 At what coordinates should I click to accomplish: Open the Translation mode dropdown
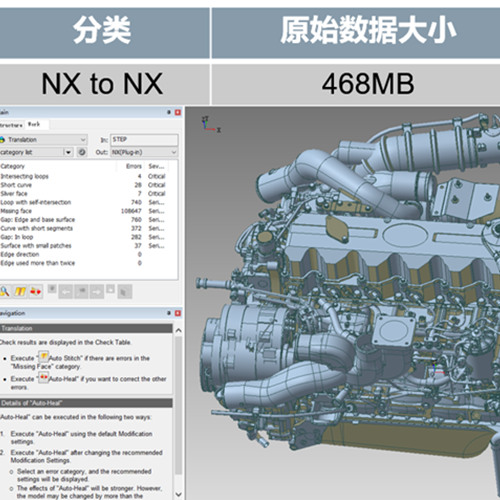point(43,139)
